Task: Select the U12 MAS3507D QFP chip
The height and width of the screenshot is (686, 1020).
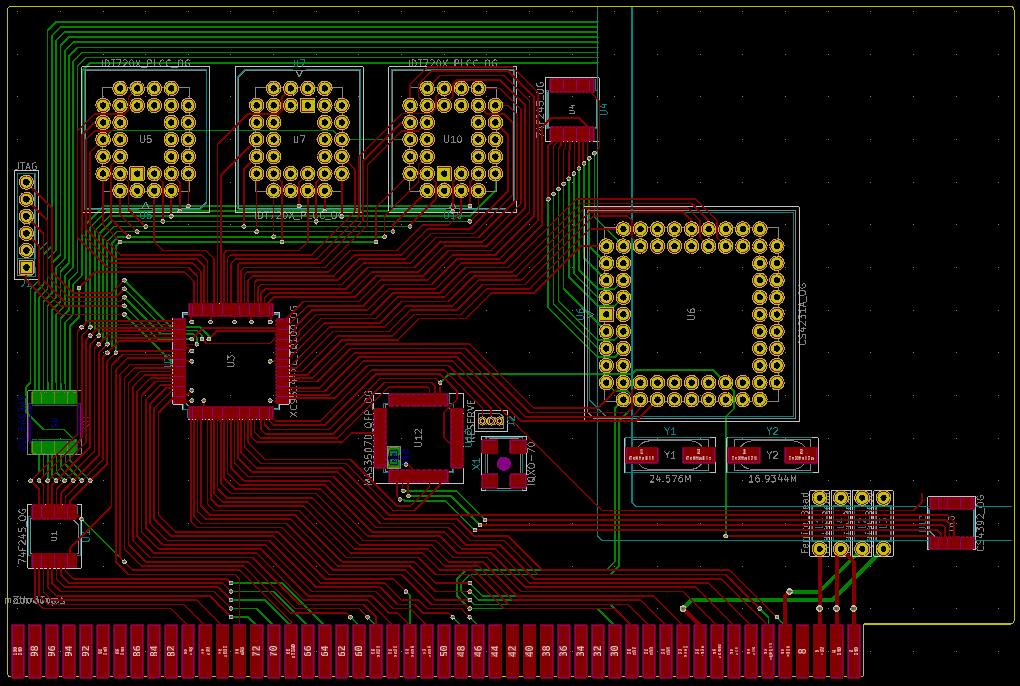Action: click(x=419, y=437)
